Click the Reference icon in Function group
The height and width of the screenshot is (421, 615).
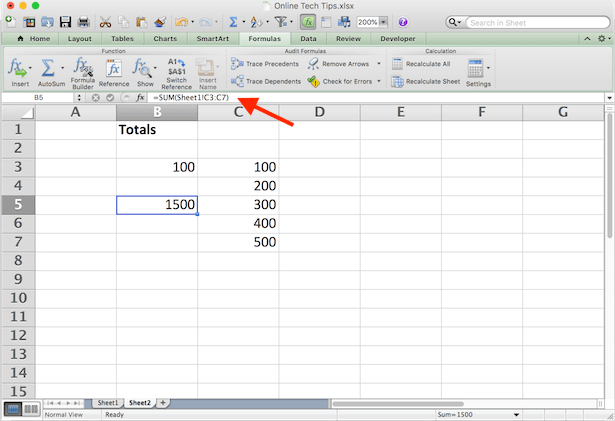tap(114, 70)
